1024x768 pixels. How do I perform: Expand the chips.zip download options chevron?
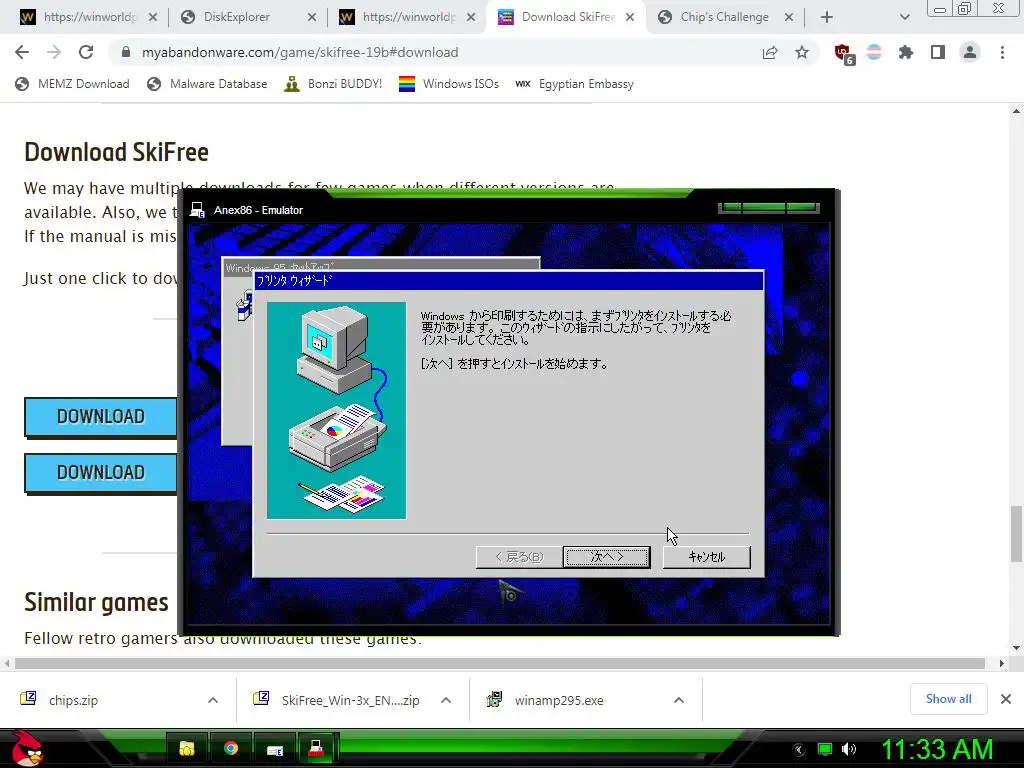pos(213,700)
